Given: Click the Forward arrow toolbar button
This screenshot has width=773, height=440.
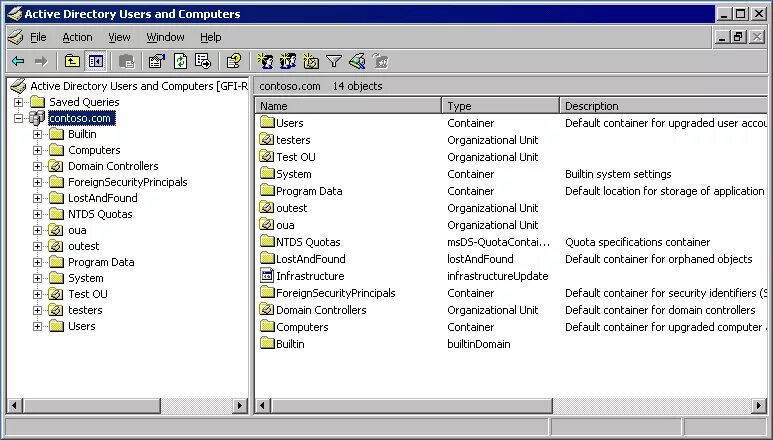Looking at the screenshot, I should tap(41, 61).
